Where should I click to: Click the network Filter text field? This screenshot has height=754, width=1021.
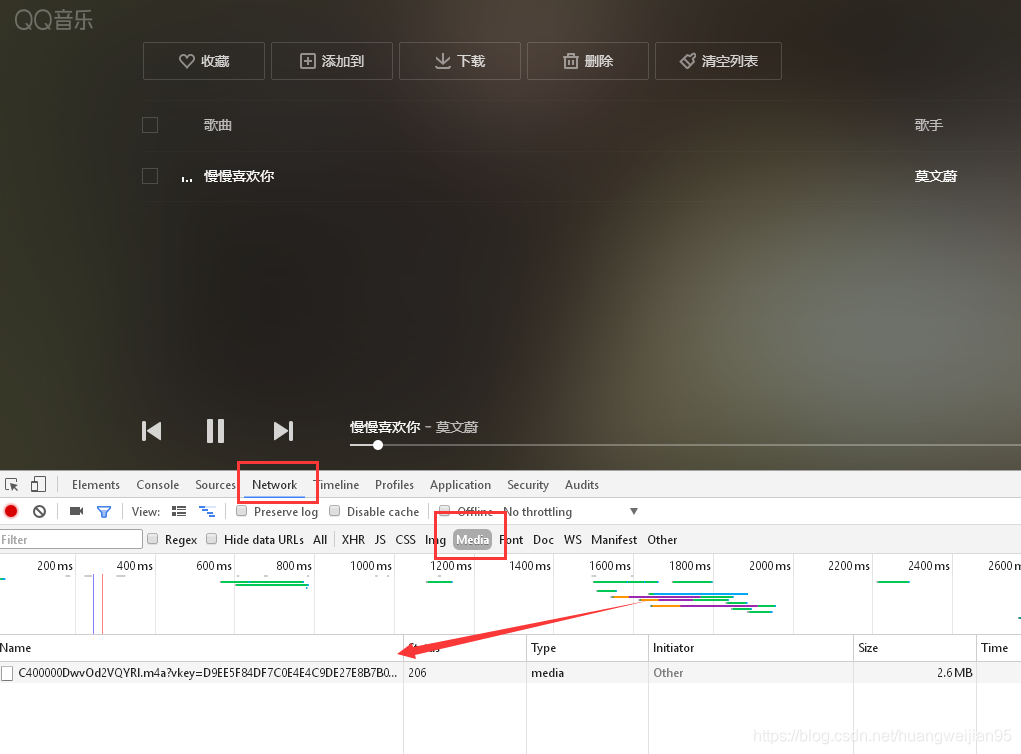[x=71, y=539]
